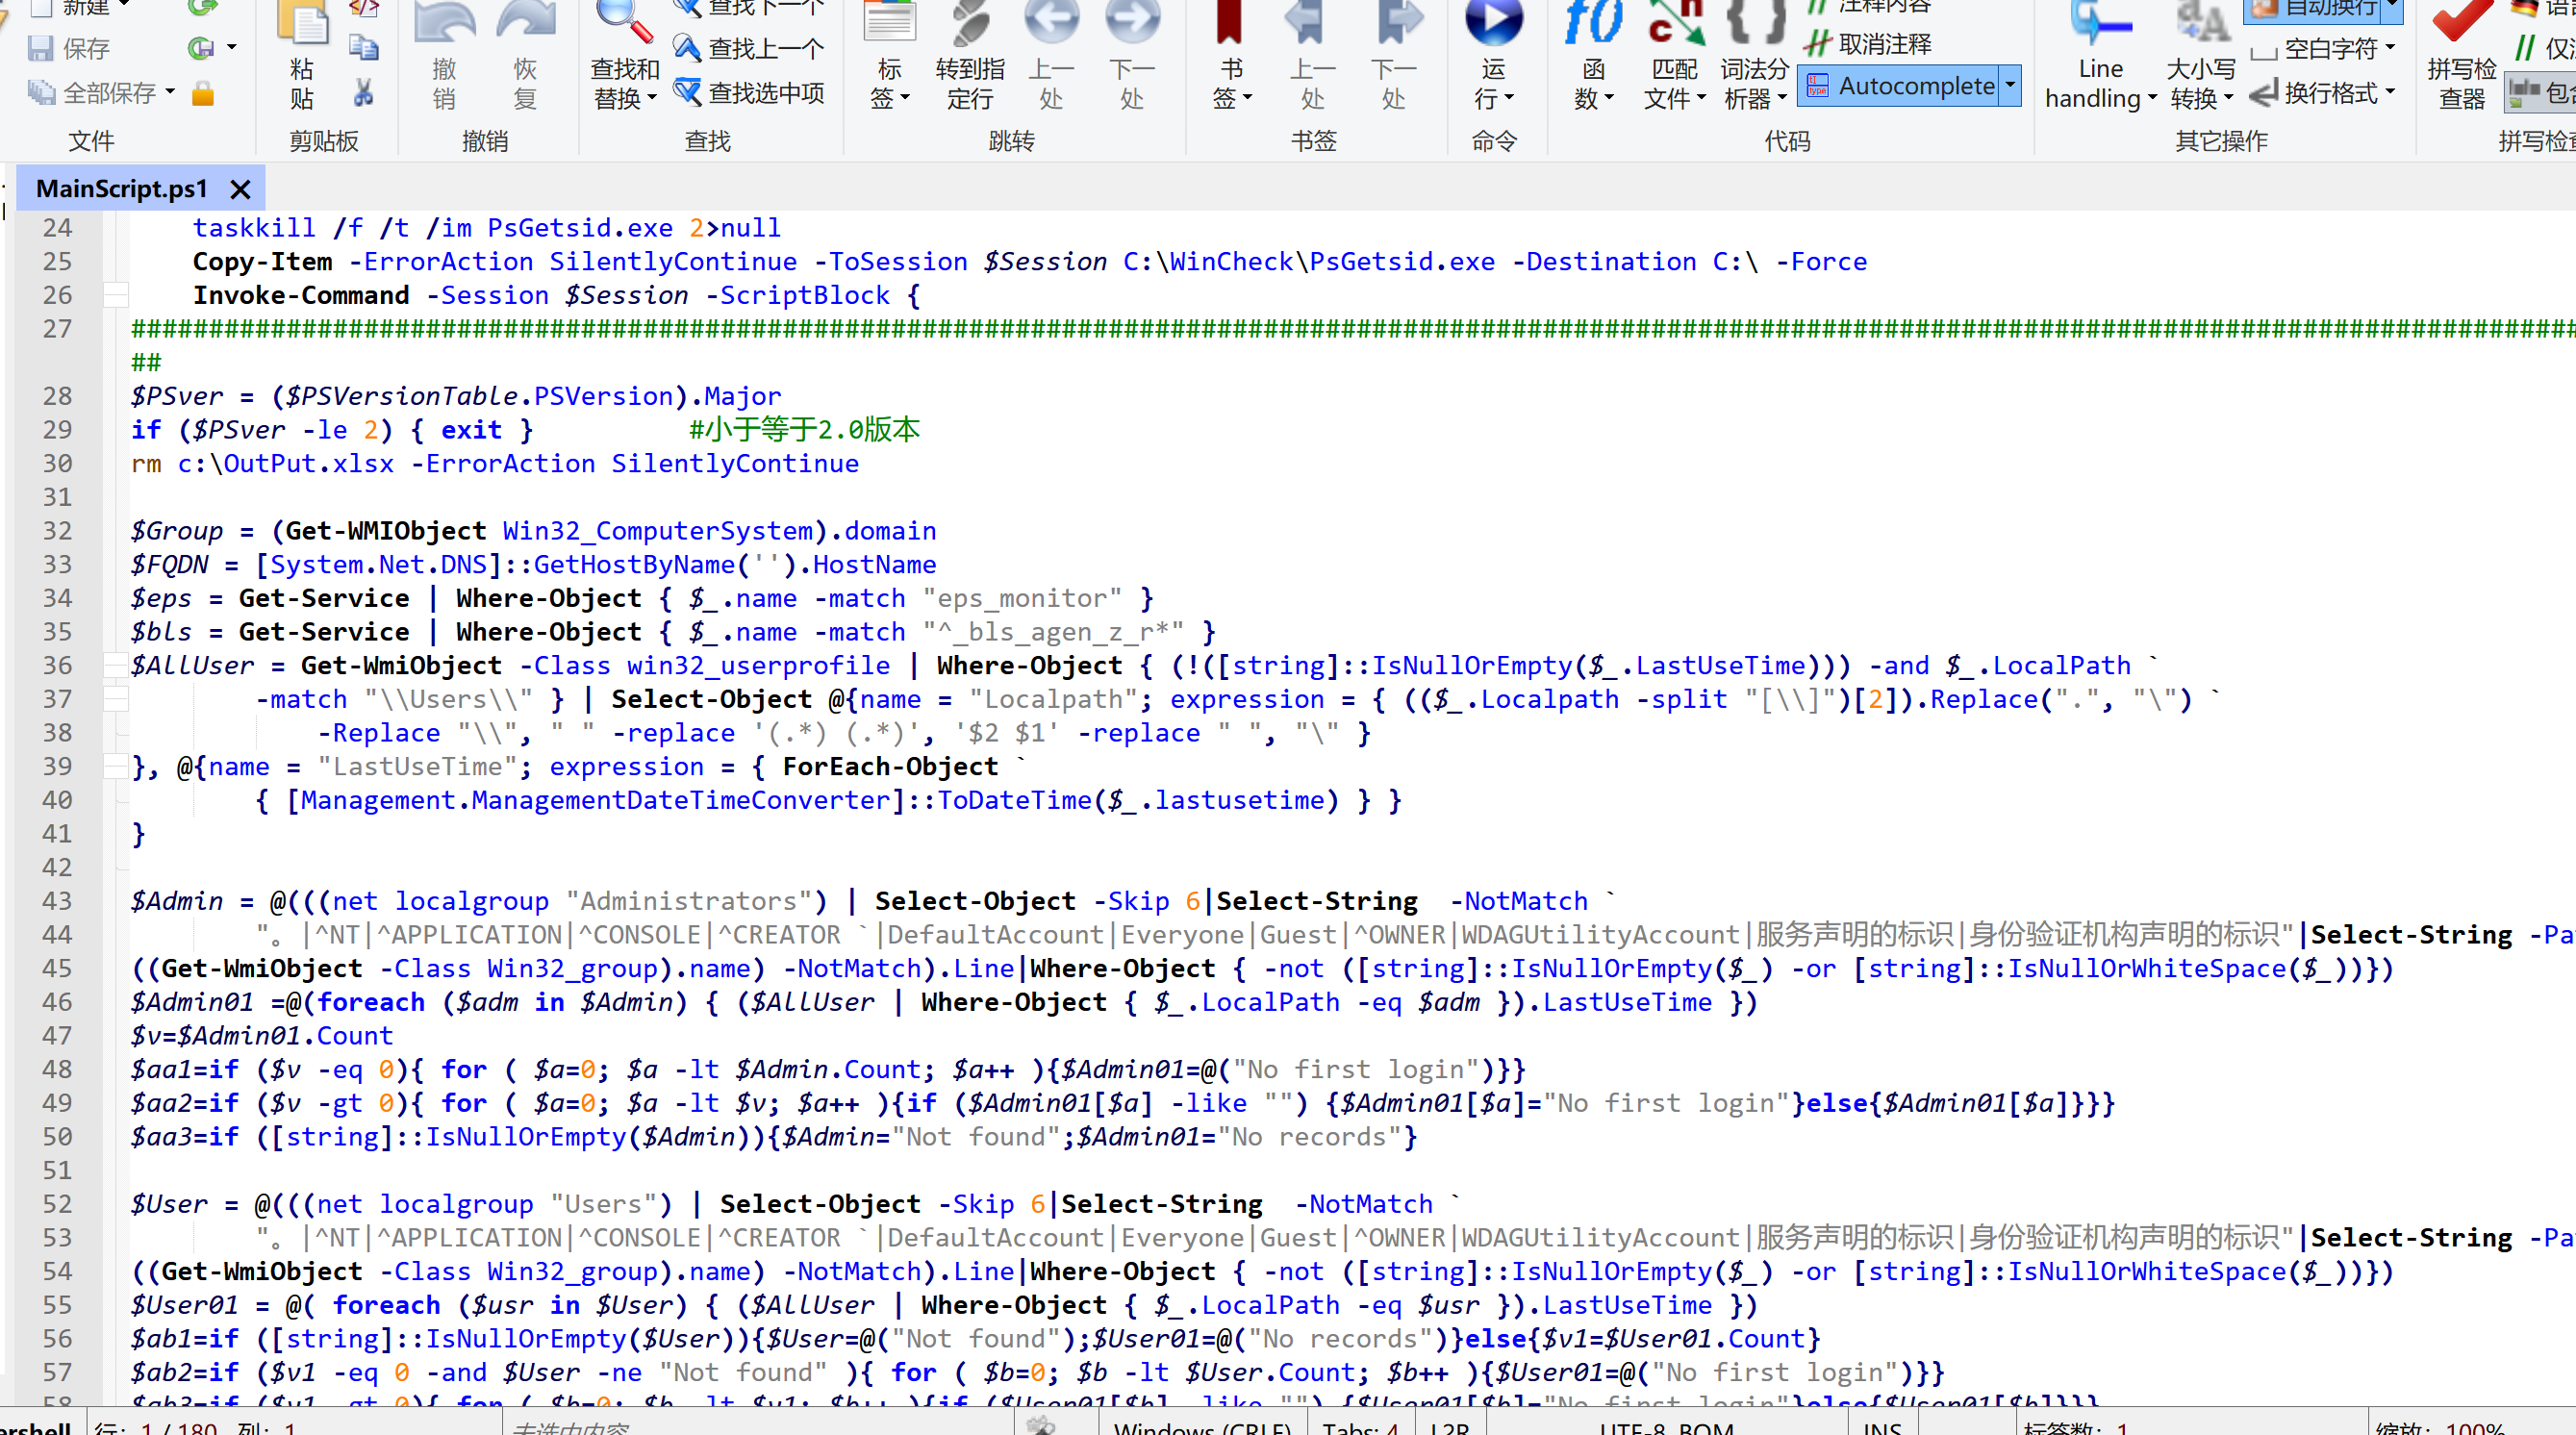Open the Autocomplete dropdown arrow
The height and width of the screenshot is (1435, 2576).
[x=2010, y=86]
